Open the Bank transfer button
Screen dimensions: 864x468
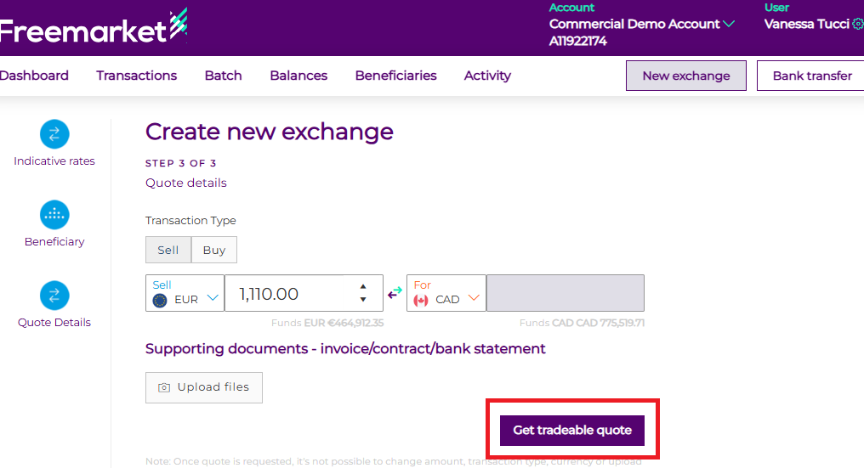[810, 76]
